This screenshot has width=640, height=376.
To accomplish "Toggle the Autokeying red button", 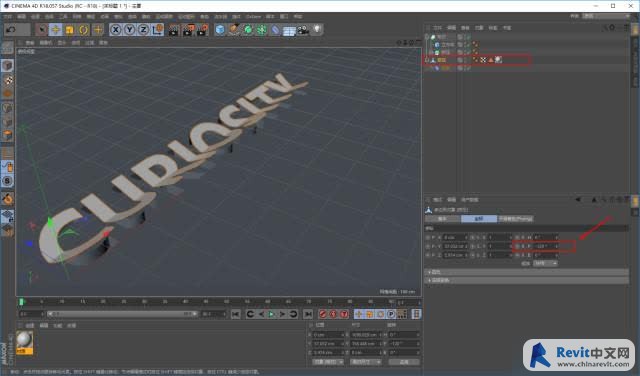I will pyautogui.click(x=333, y=314).
